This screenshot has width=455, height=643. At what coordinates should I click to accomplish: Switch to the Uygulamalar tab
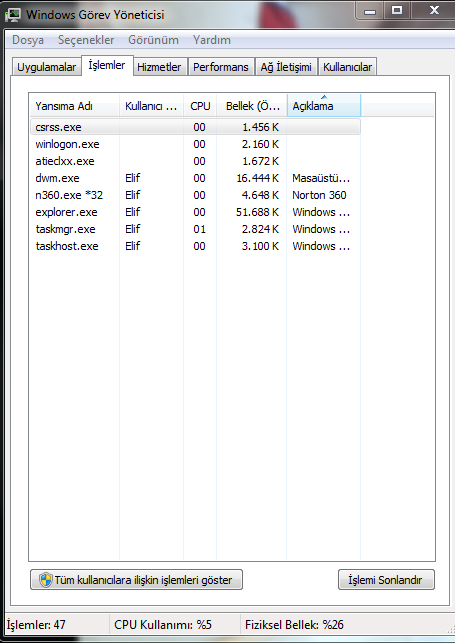pyautogui.click(x=46, y=67)
